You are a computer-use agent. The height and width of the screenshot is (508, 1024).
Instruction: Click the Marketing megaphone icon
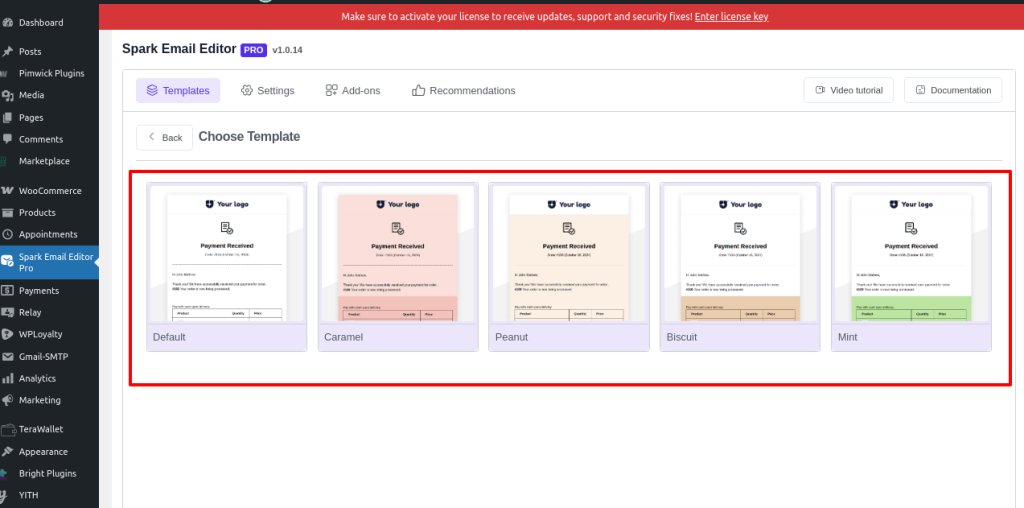(7, 400)
